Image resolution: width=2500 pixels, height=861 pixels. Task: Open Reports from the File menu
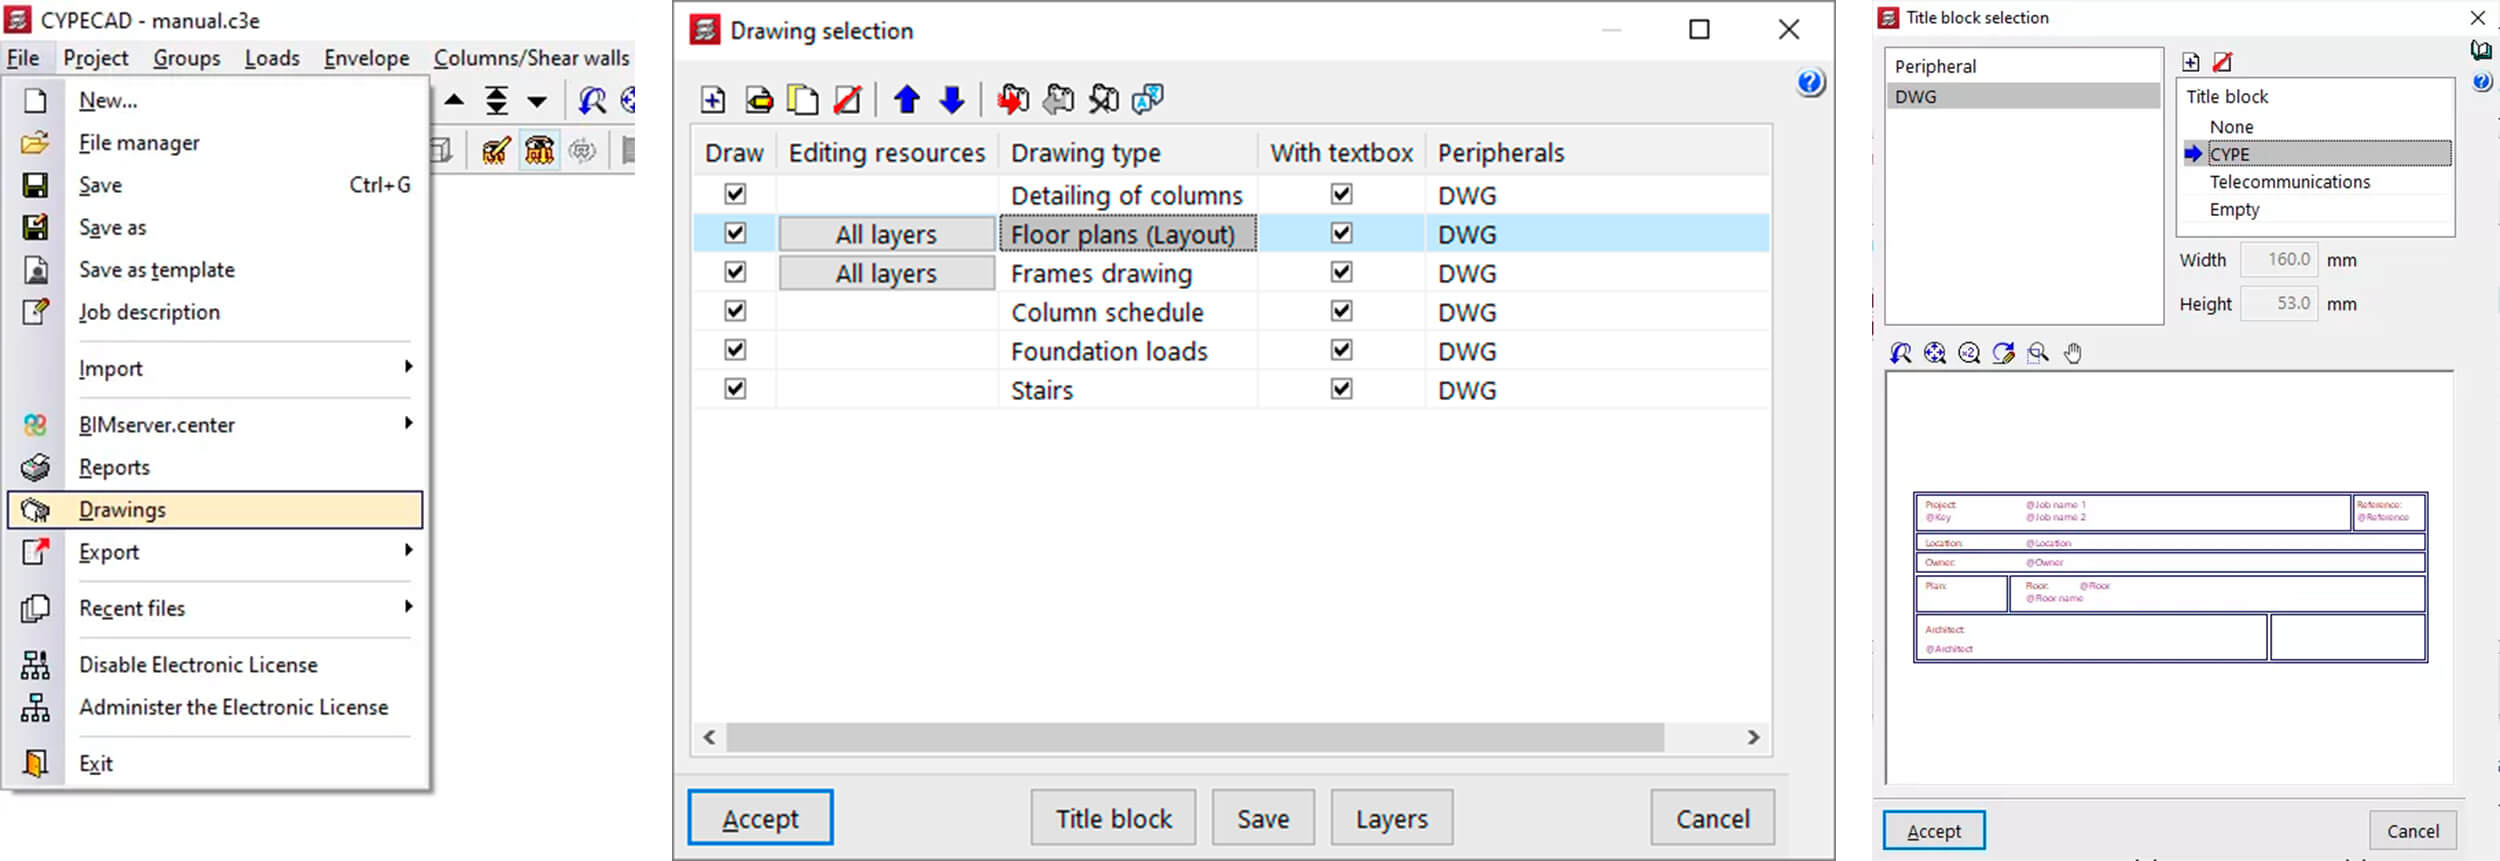[x=215, y=467]
